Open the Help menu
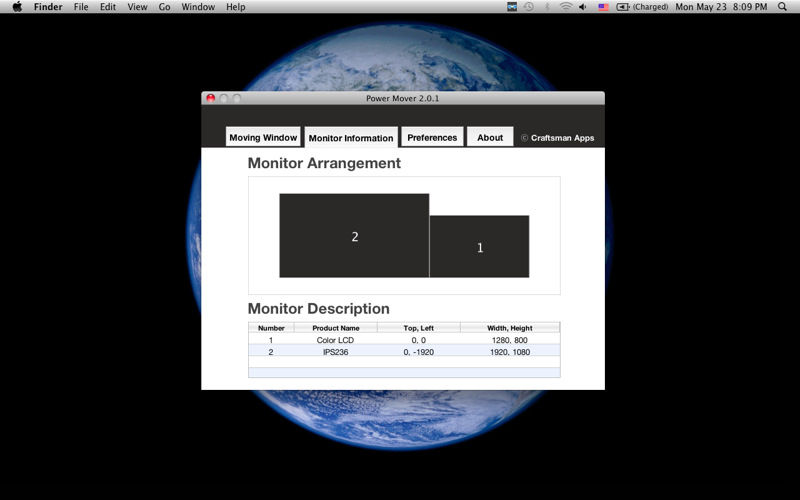Screen dimensions: 800x500 pyautogui.click(x=236, y=7)
